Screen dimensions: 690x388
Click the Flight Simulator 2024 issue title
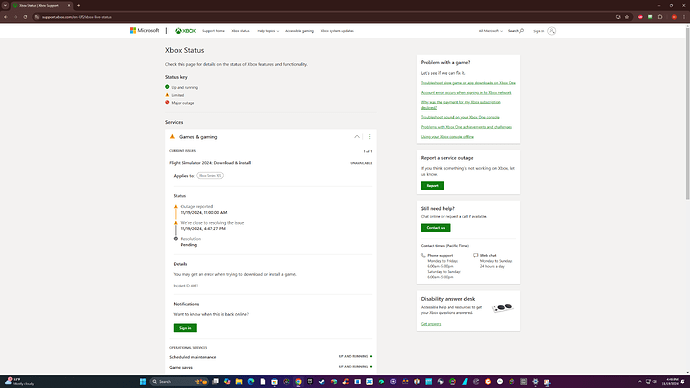pyautogui.click(x=210, y=163)
